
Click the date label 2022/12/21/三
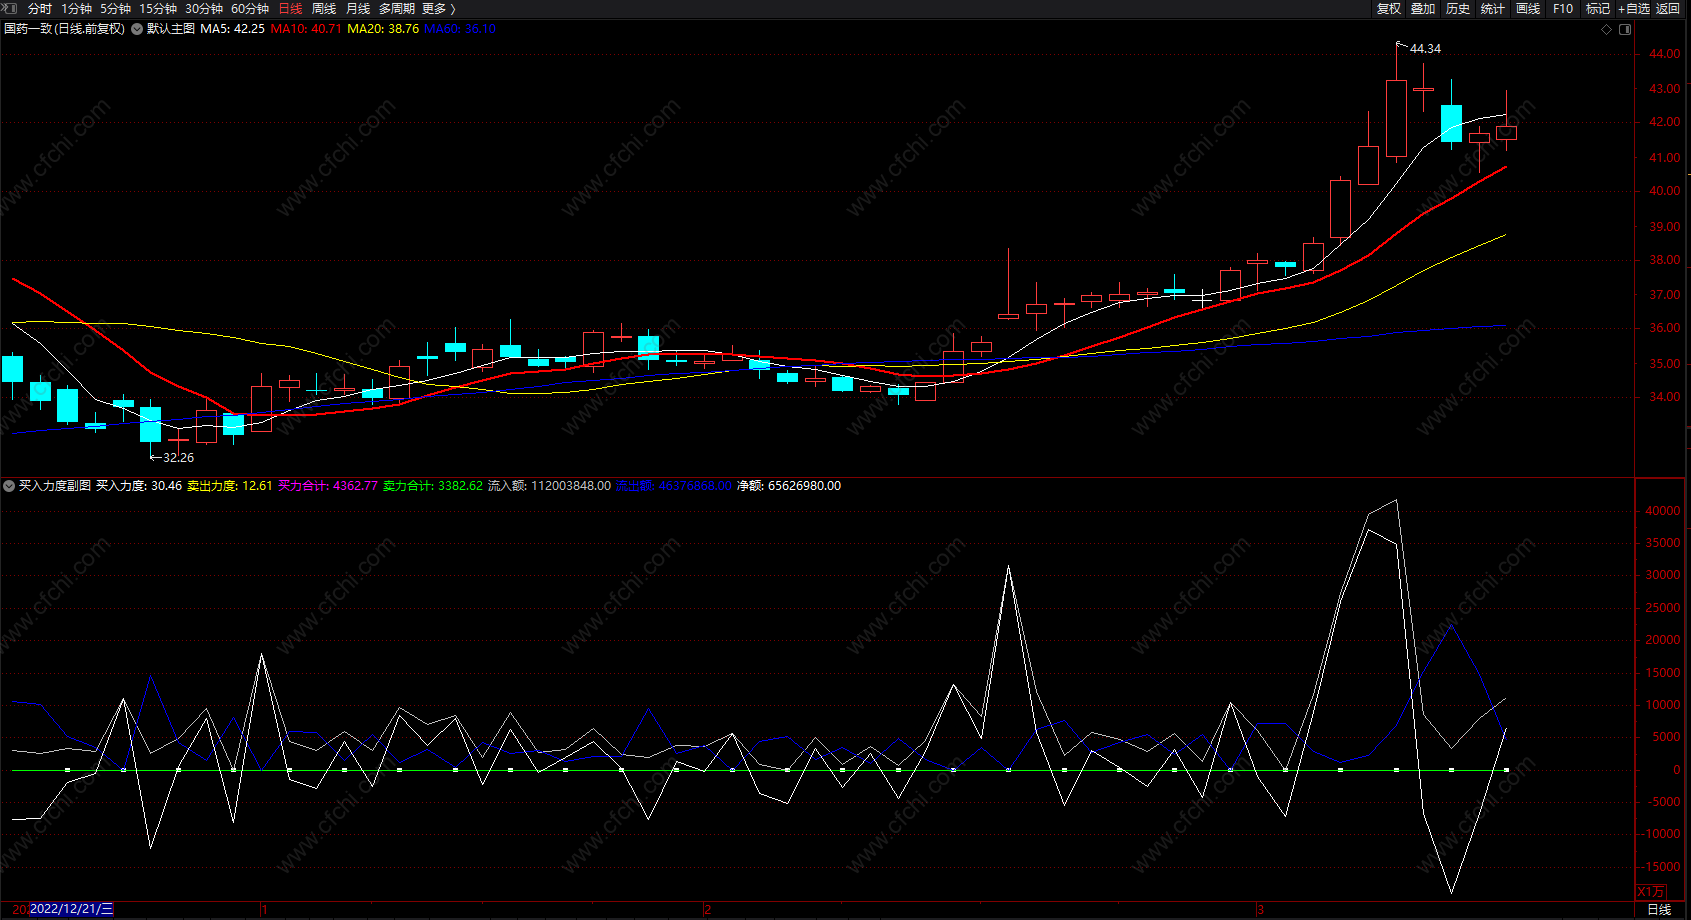(71, 909)
